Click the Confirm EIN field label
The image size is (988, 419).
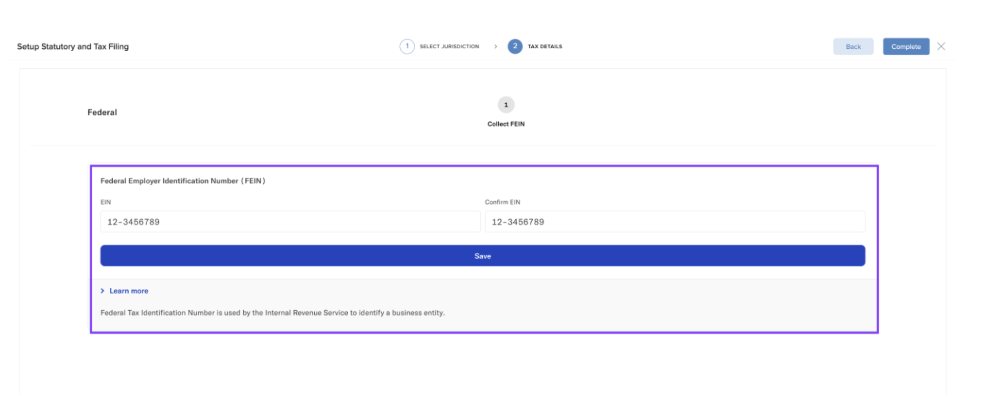(502, 202)
